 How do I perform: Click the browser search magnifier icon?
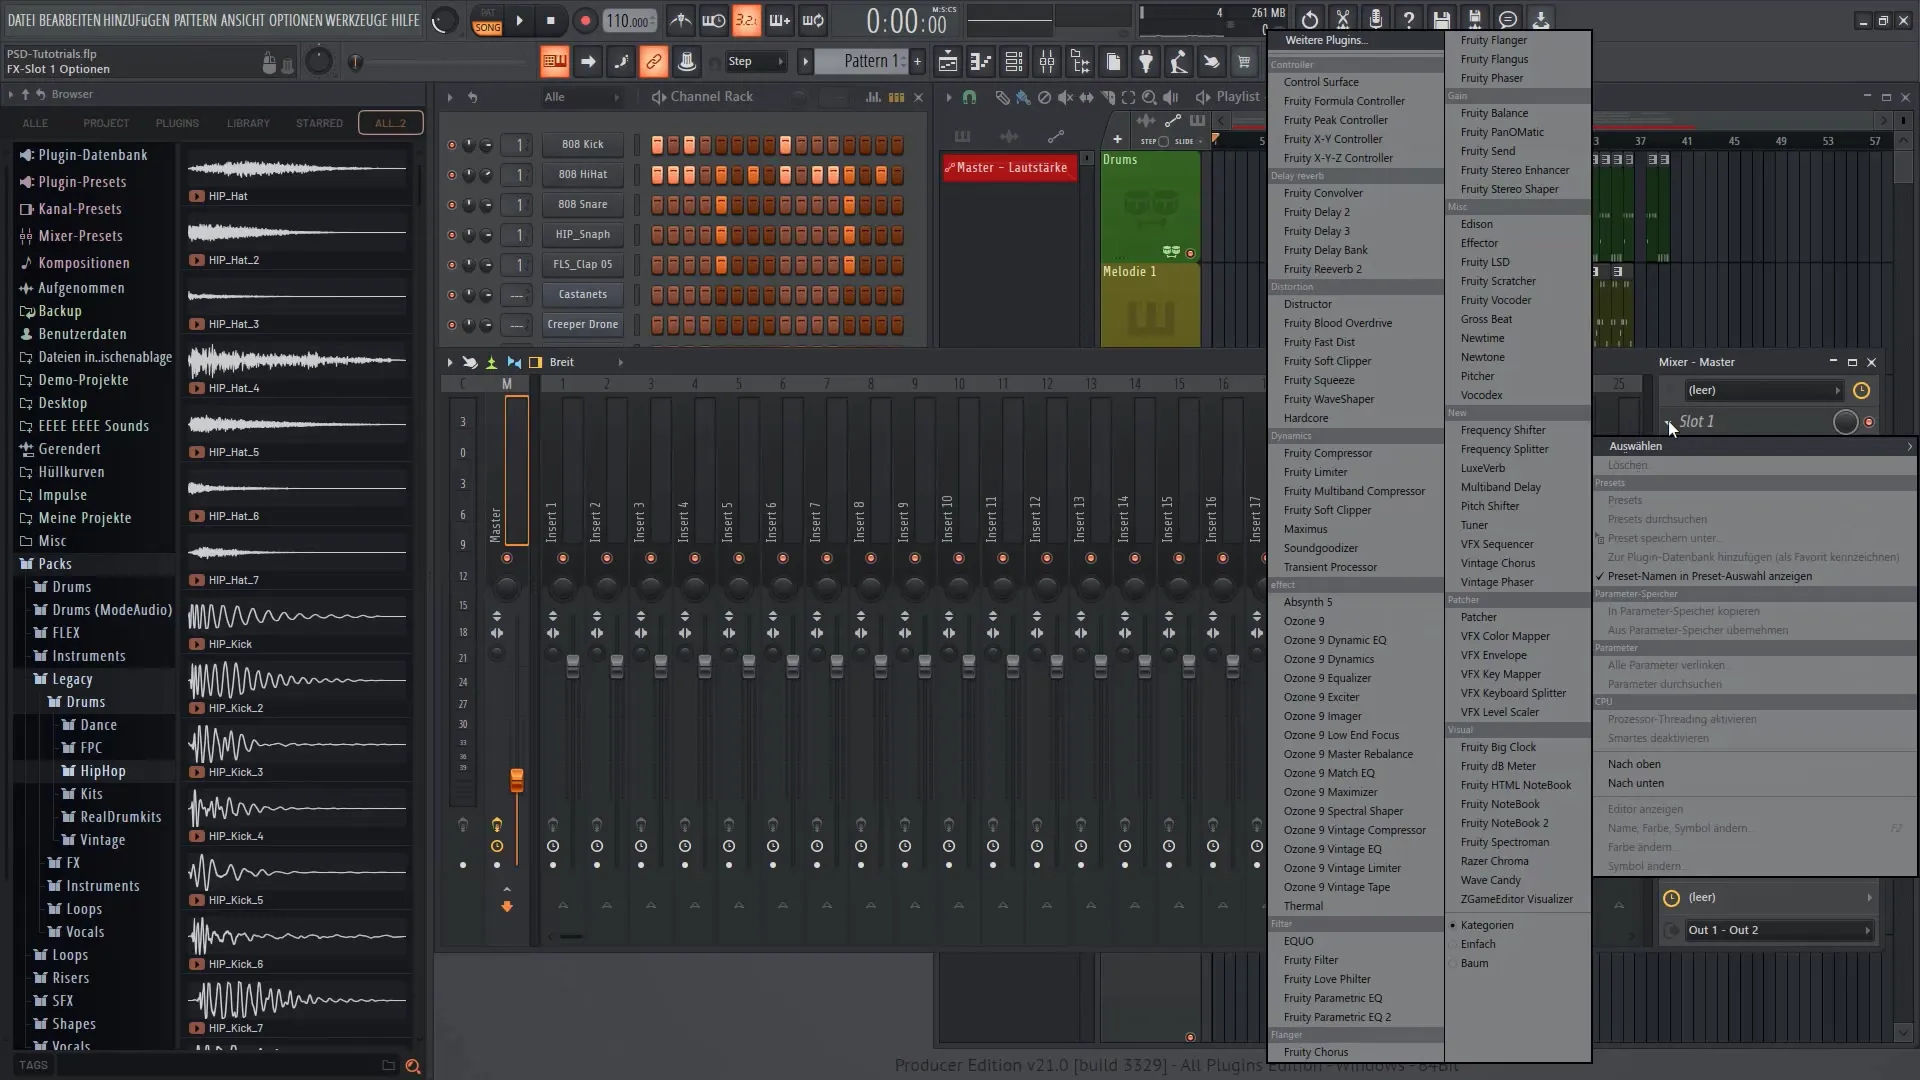coord(412,1066)
